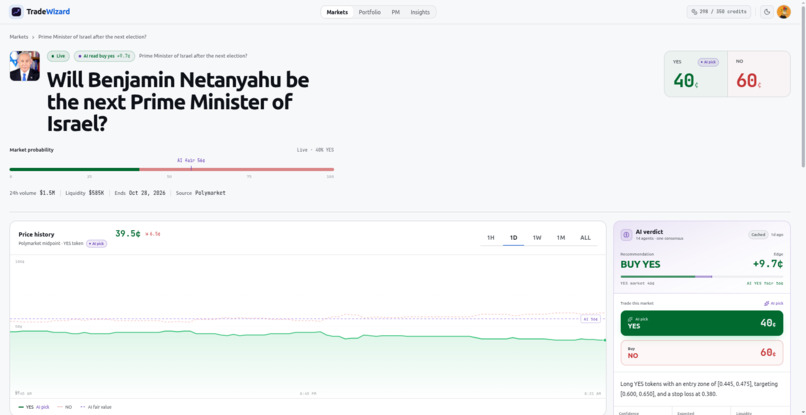806x415 pixels.
Task: Go to the Insights tab
Action: tap(420, 12)
